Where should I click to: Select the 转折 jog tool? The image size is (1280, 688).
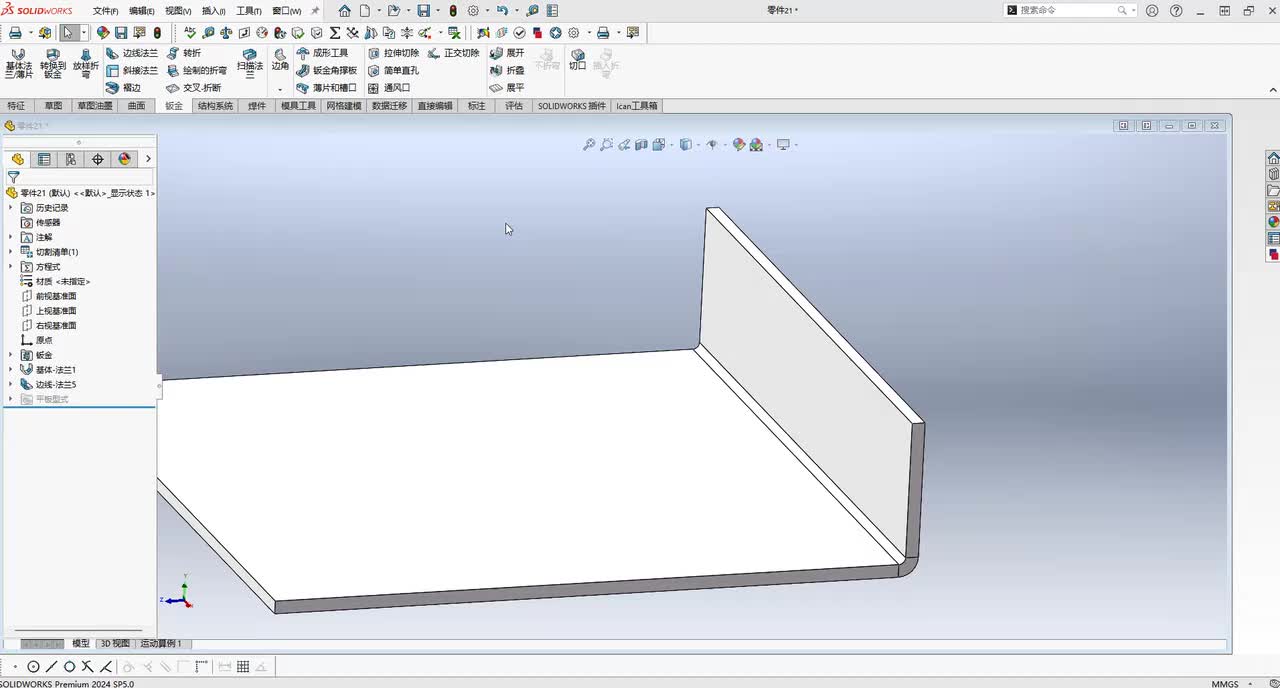pyautogui.click(x=184, y=53)
